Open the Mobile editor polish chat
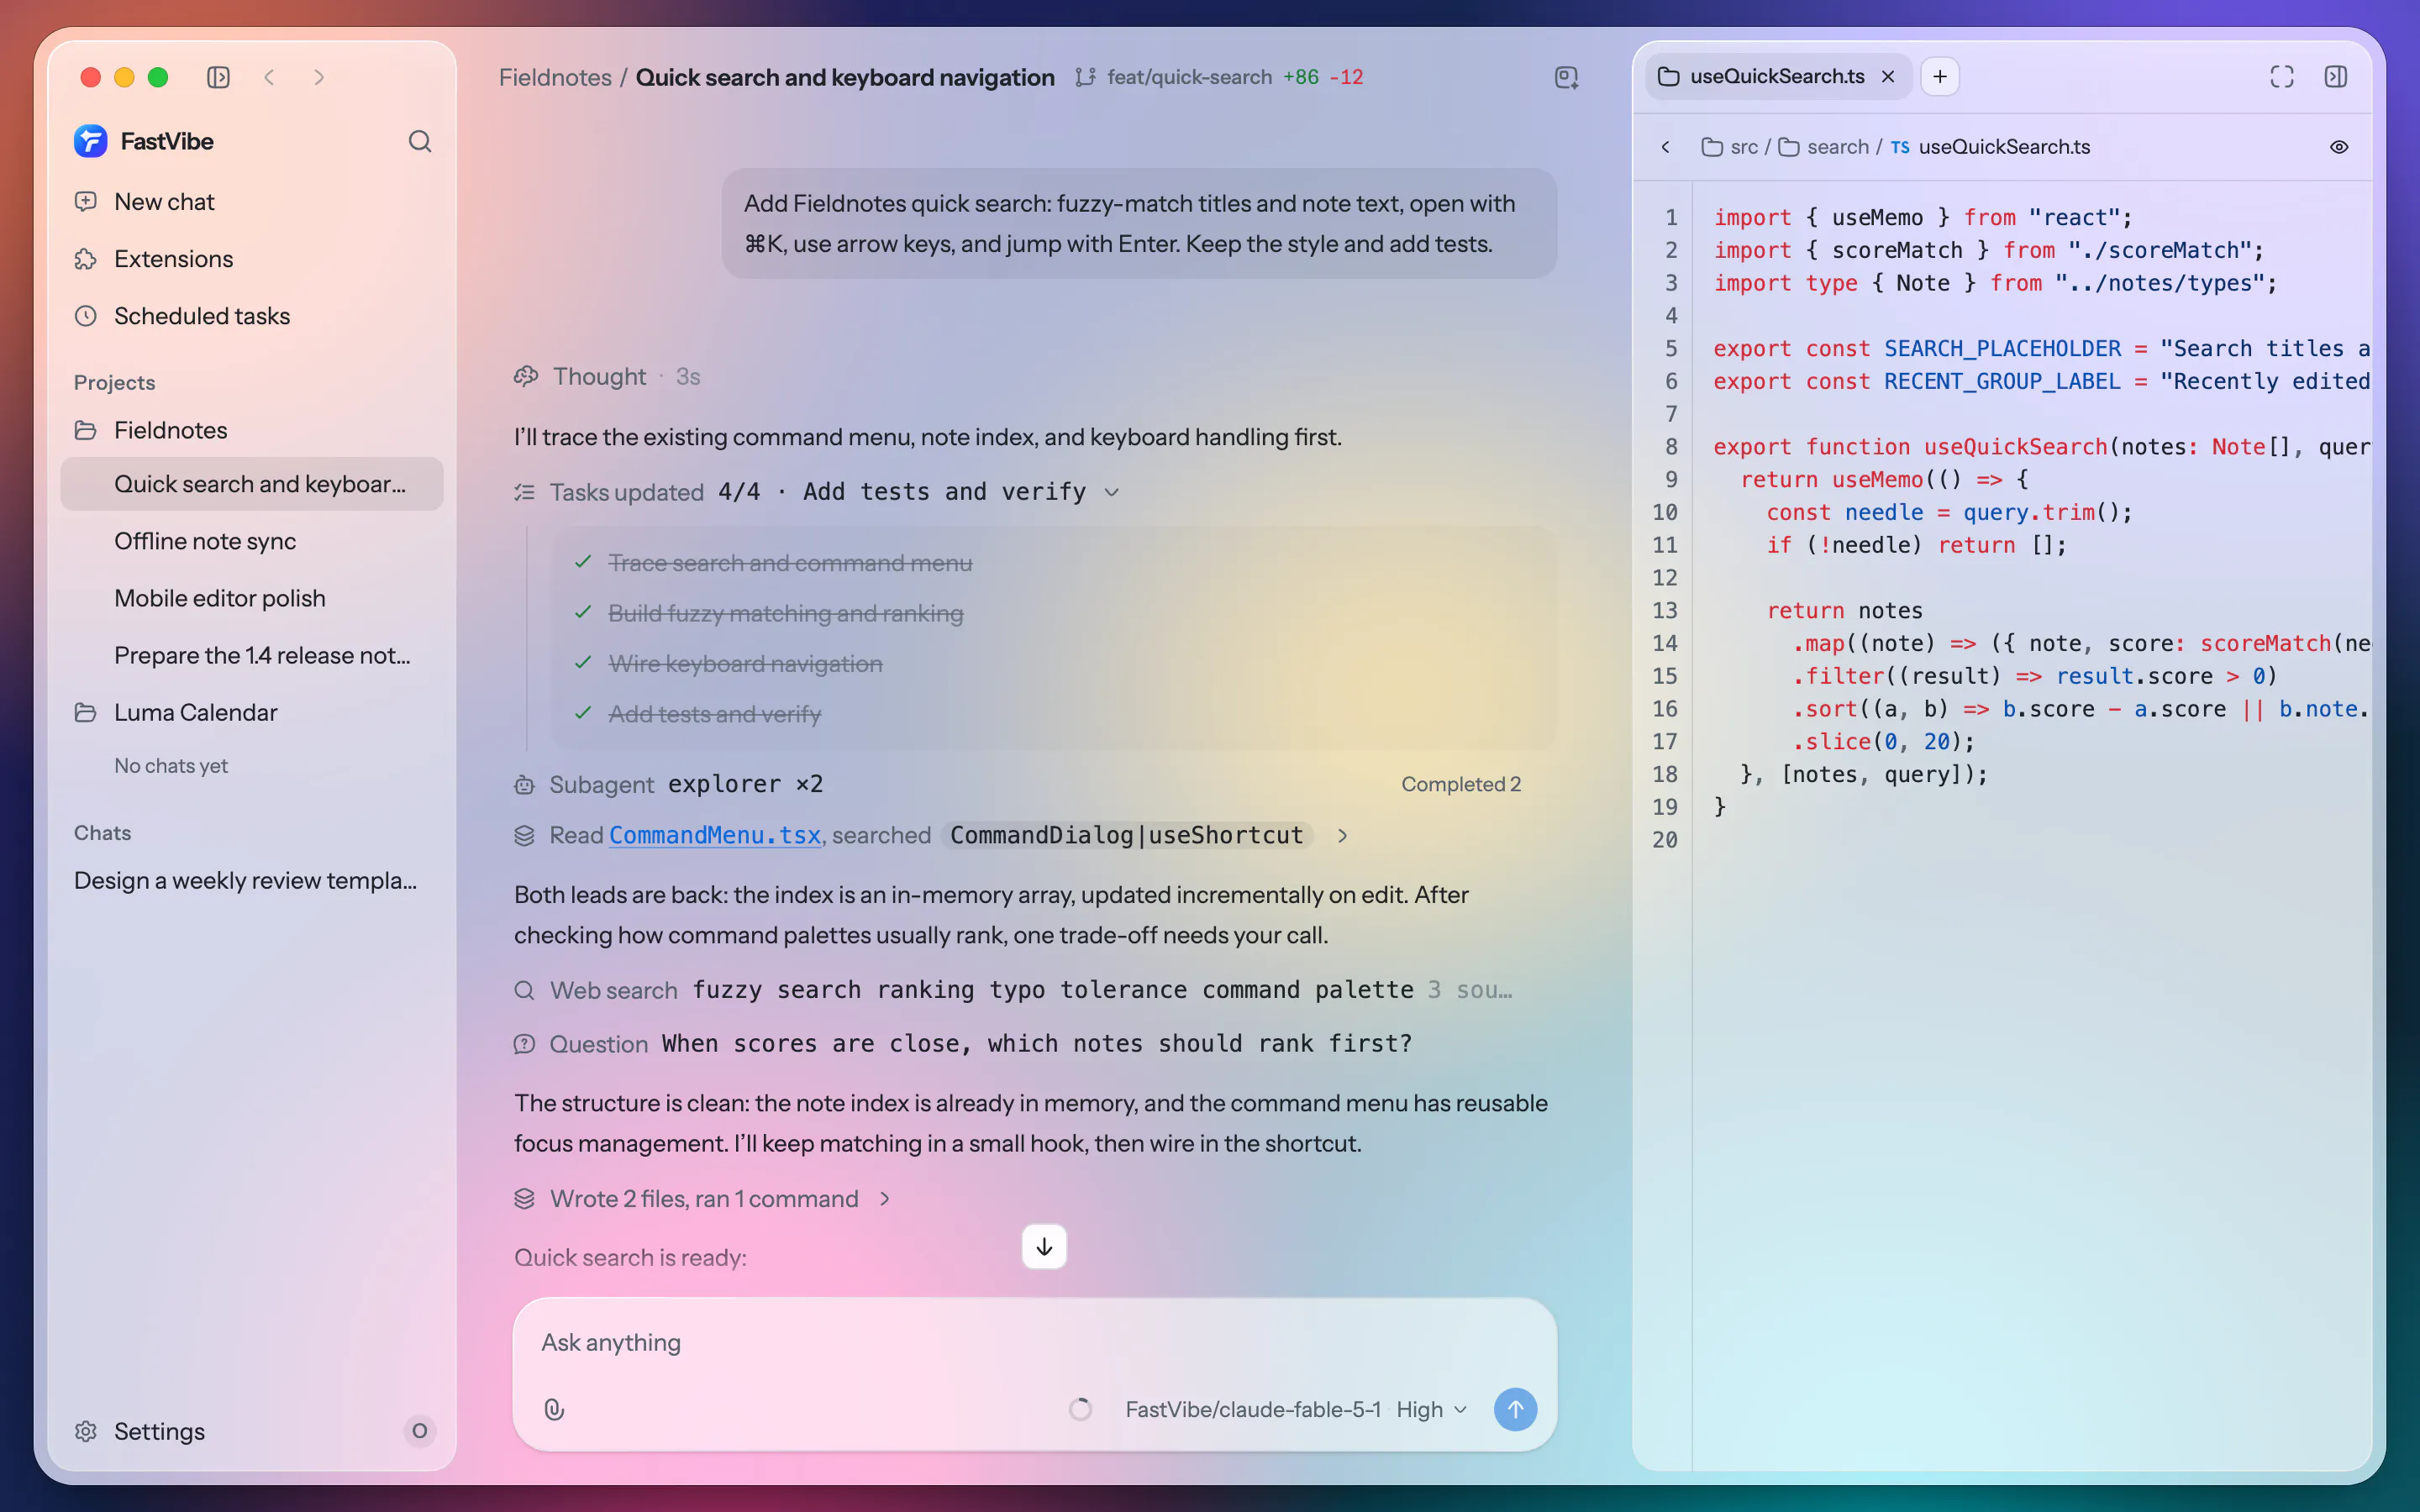This screenshot has width=2420, height=1512. [252, 598]
